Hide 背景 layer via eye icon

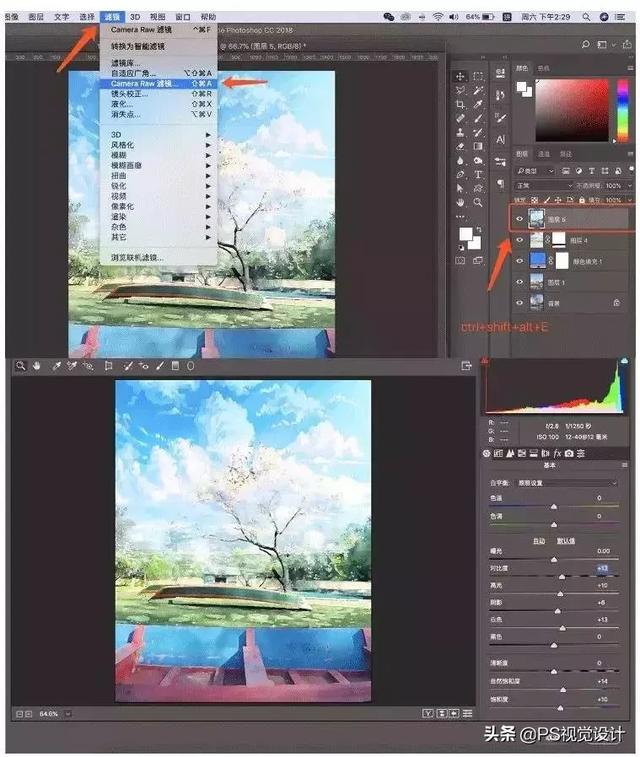point(520,303)
